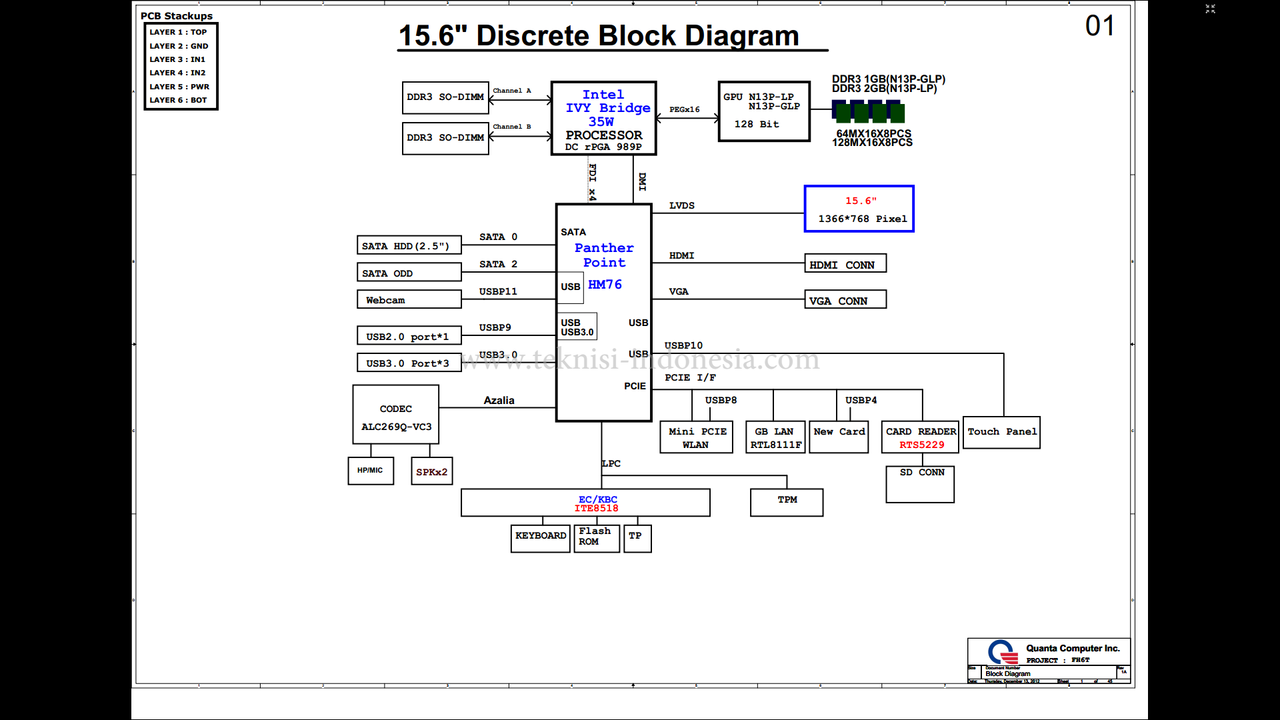
Task: Click 'LAYER 1 : TOP' row
Action: [x=178, y=32]
